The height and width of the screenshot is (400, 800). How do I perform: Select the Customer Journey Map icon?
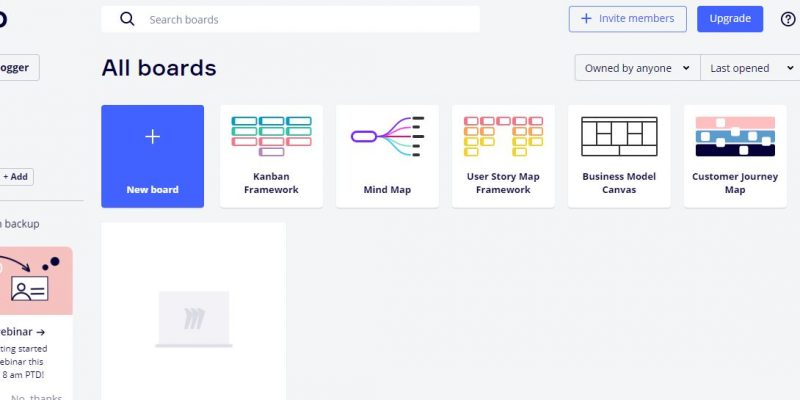[735, 137]
